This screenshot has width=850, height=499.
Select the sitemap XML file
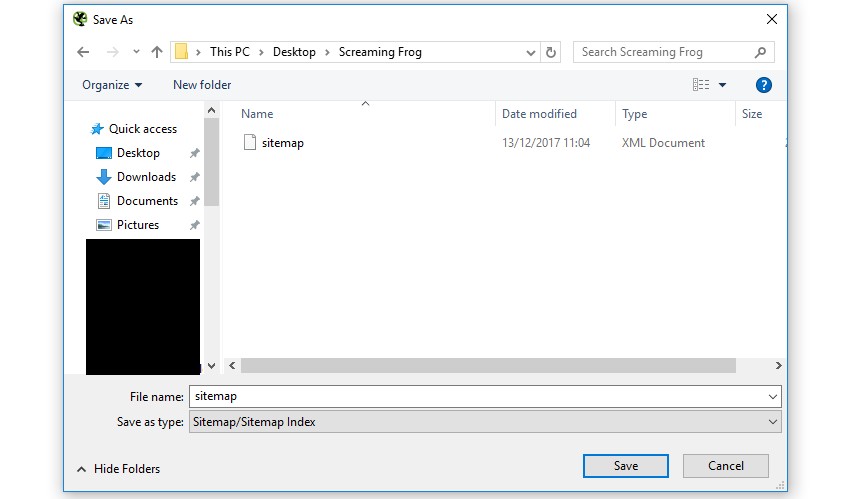pos(282,143)
